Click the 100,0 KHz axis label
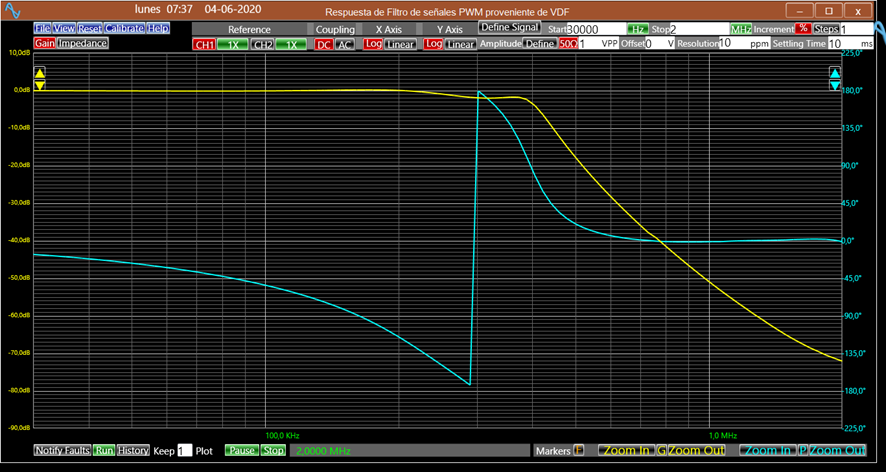Viewport: 886px width, 472px height. pyautogui.click(x=282, y=436)
